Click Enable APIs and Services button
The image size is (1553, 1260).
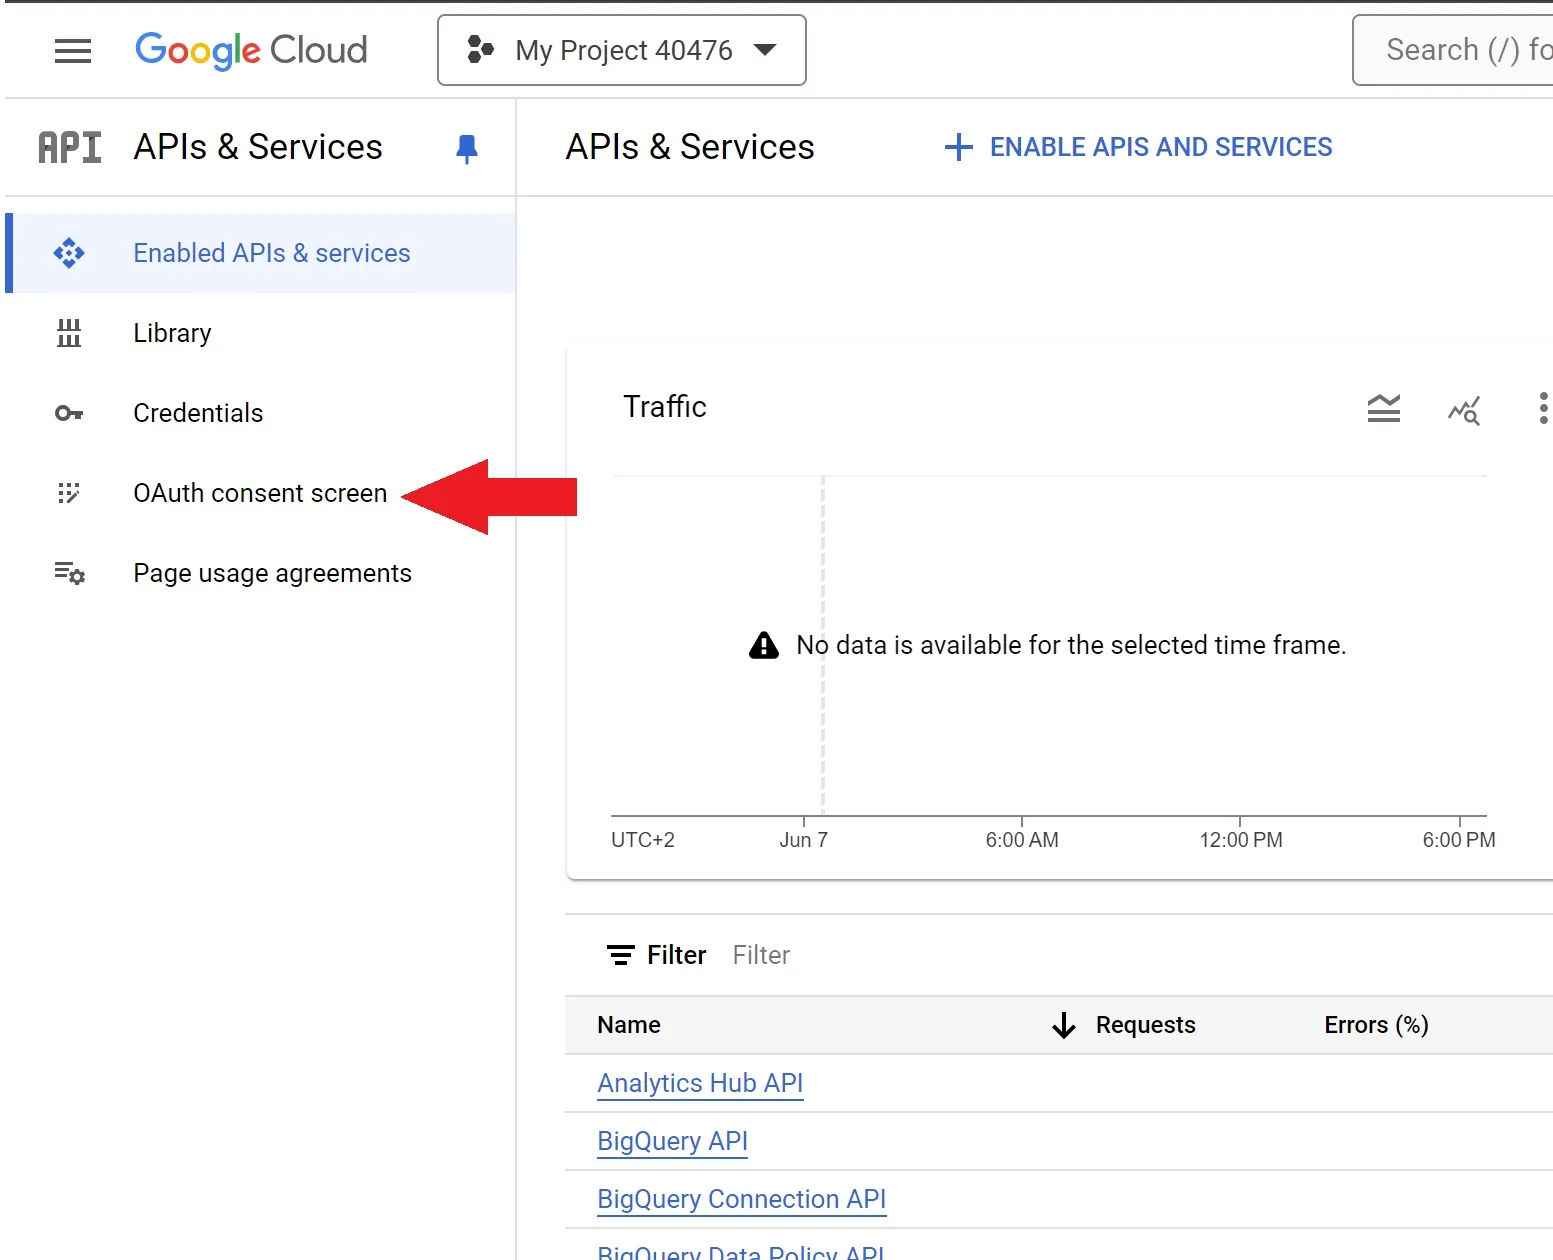1138,147
